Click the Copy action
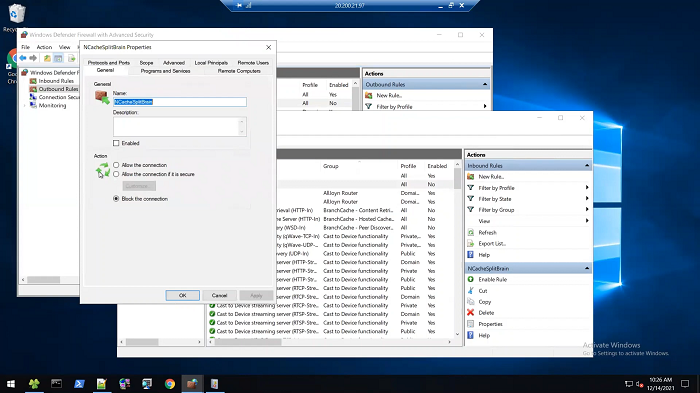This screenshot has height=393, width=700. [484, 302]
